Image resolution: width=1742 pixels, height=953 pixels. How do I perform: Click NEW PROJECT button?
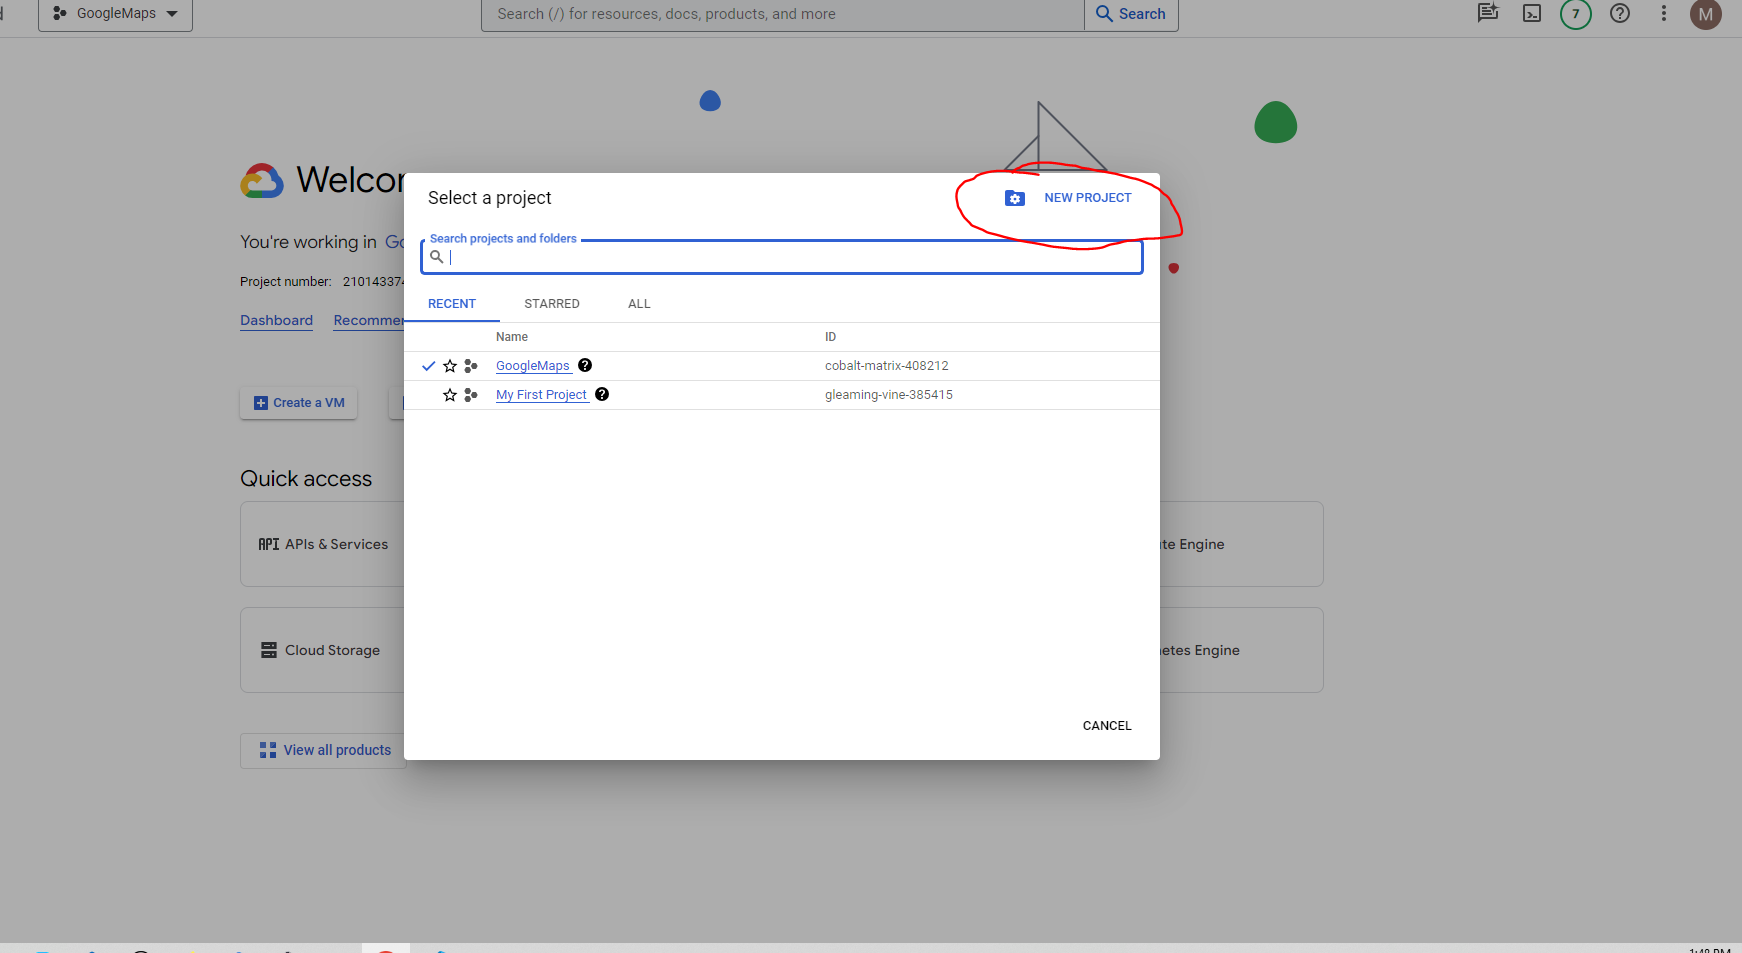click(x=1068, y=198)
